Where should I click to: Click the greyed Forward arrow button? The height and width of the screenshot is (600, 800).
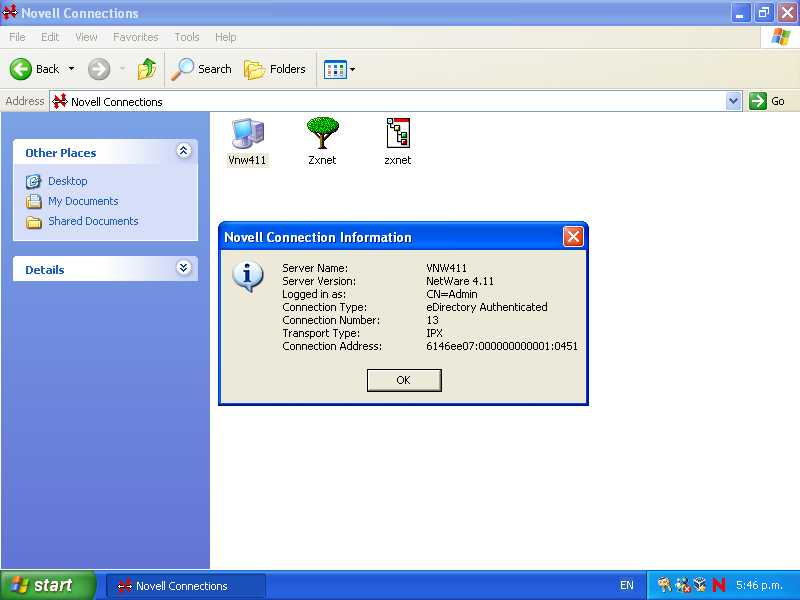(x=99, y=69)
